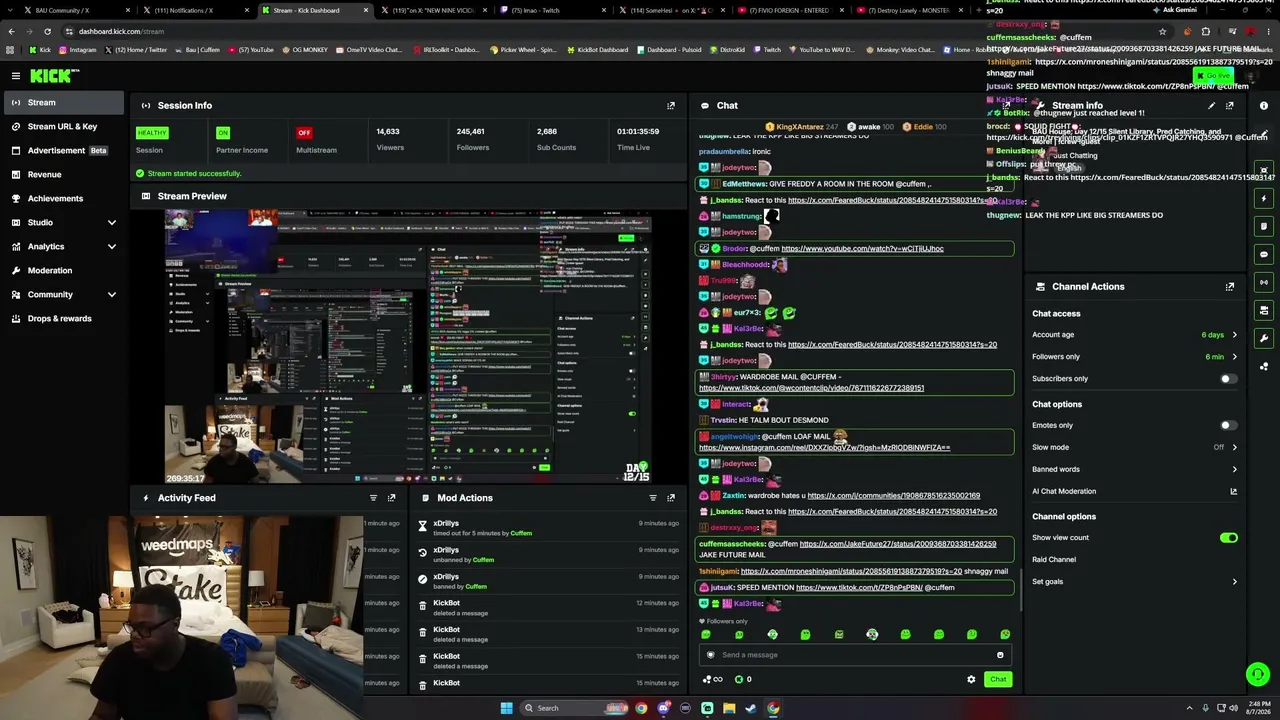Open the emote picker in message box
Screen dimensions: 1280x720
pos(1000,655)
